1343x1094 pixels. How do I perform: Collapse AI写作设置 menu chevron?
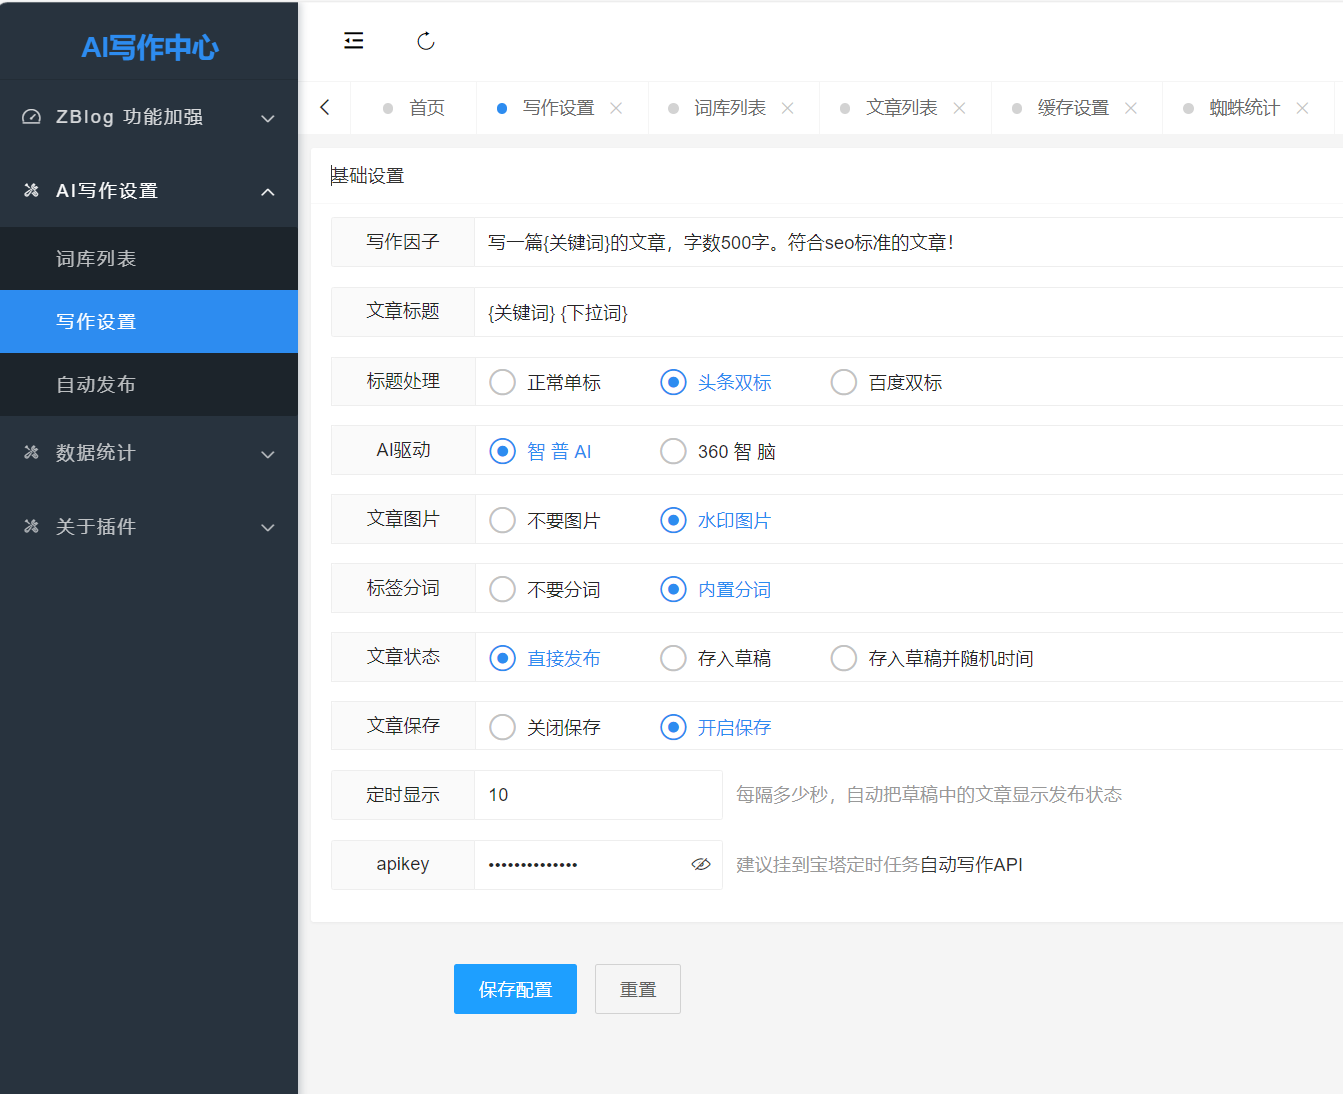coord(268,191)
